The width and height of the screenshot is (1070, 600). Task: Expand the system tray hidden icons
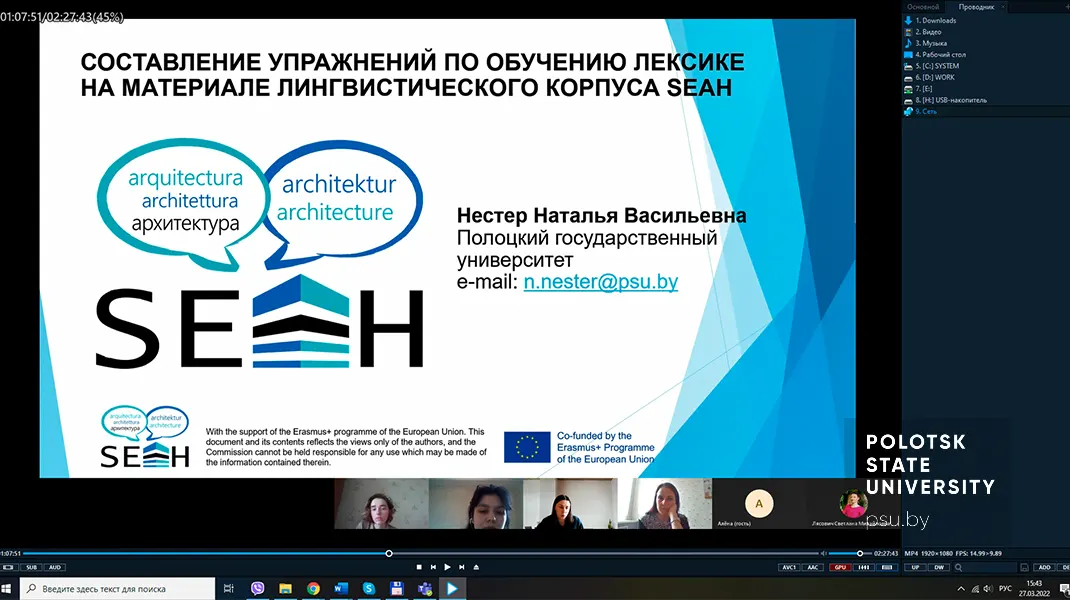coord(961,588)
